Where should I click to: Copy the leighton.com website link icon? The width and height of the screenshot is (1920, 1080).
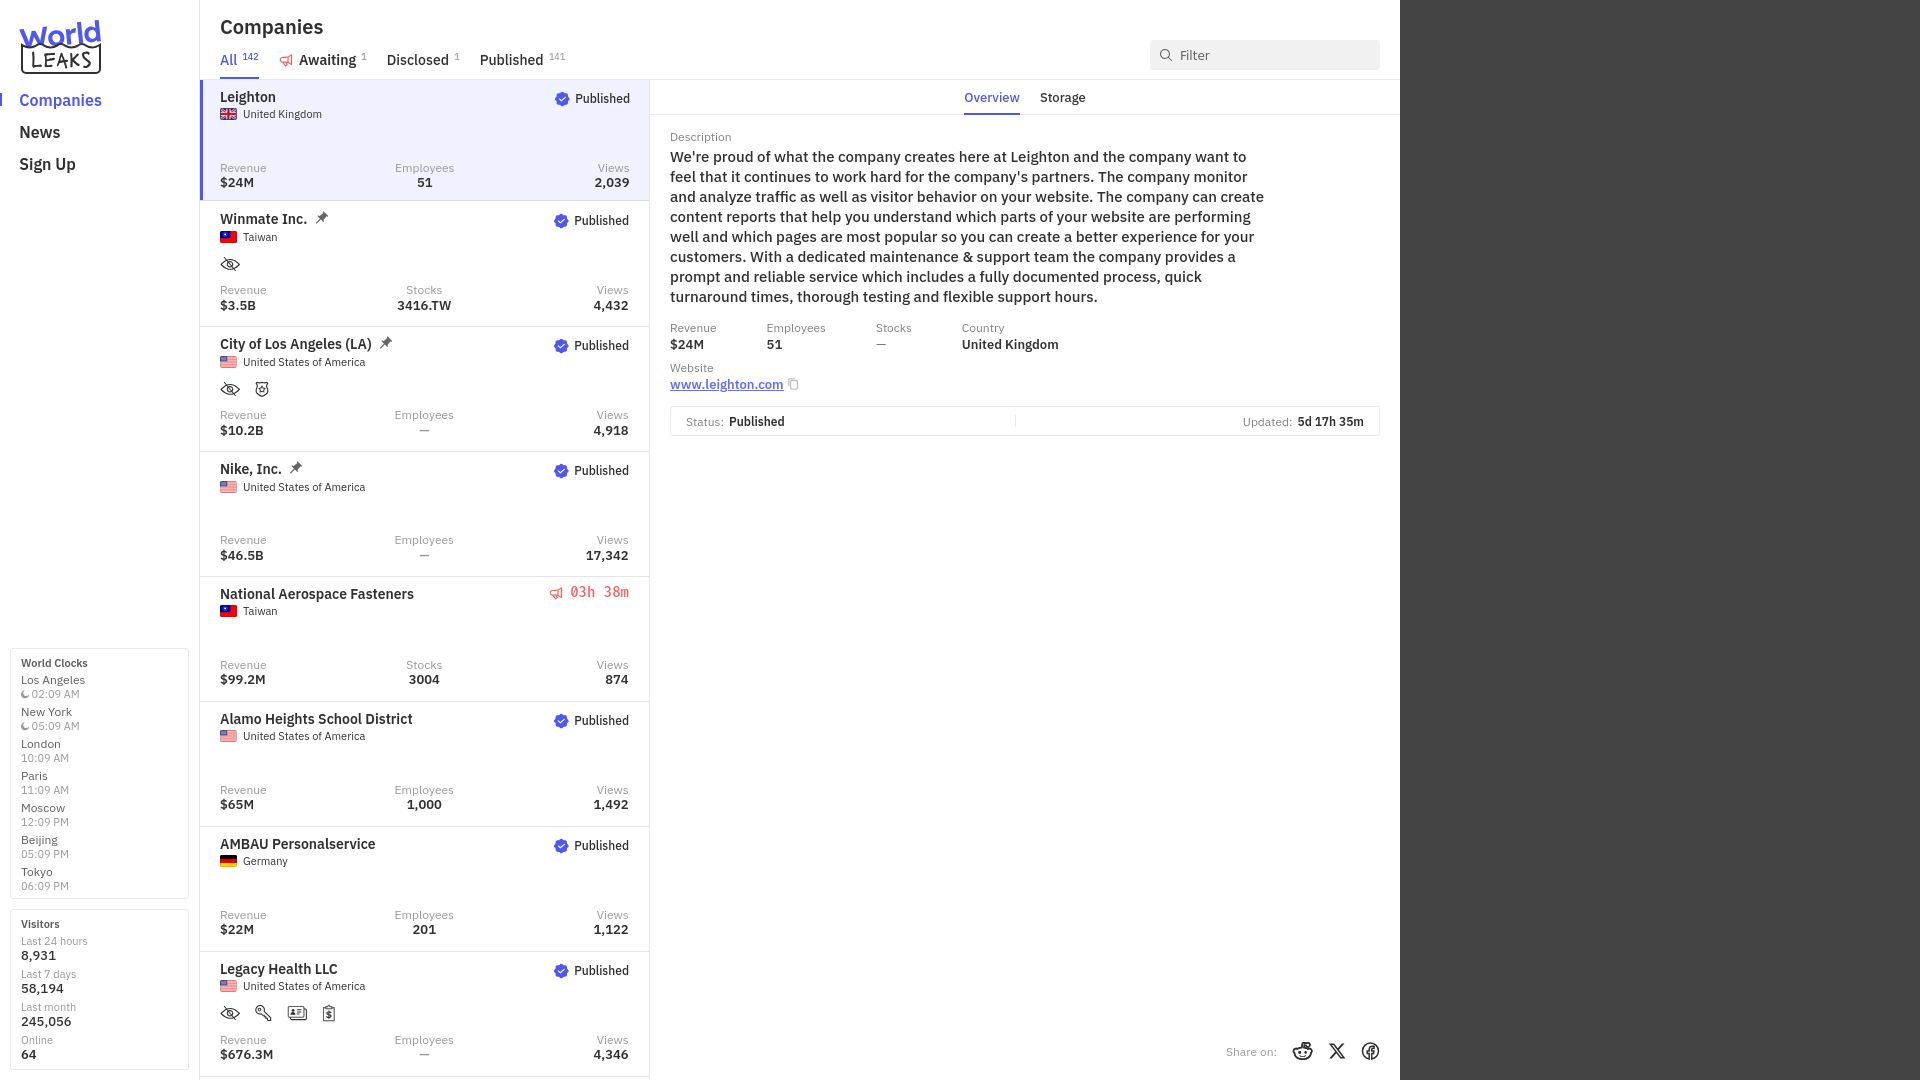[x=793, y=384]
